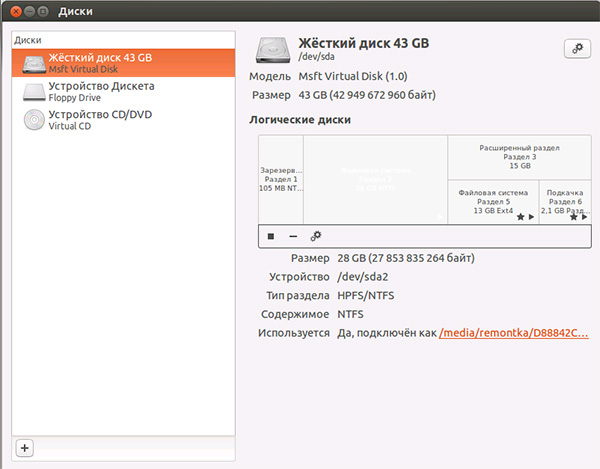Select Жёсткий диск 43 GB in the list
600x469 pixels.
(x=123, y=63)
